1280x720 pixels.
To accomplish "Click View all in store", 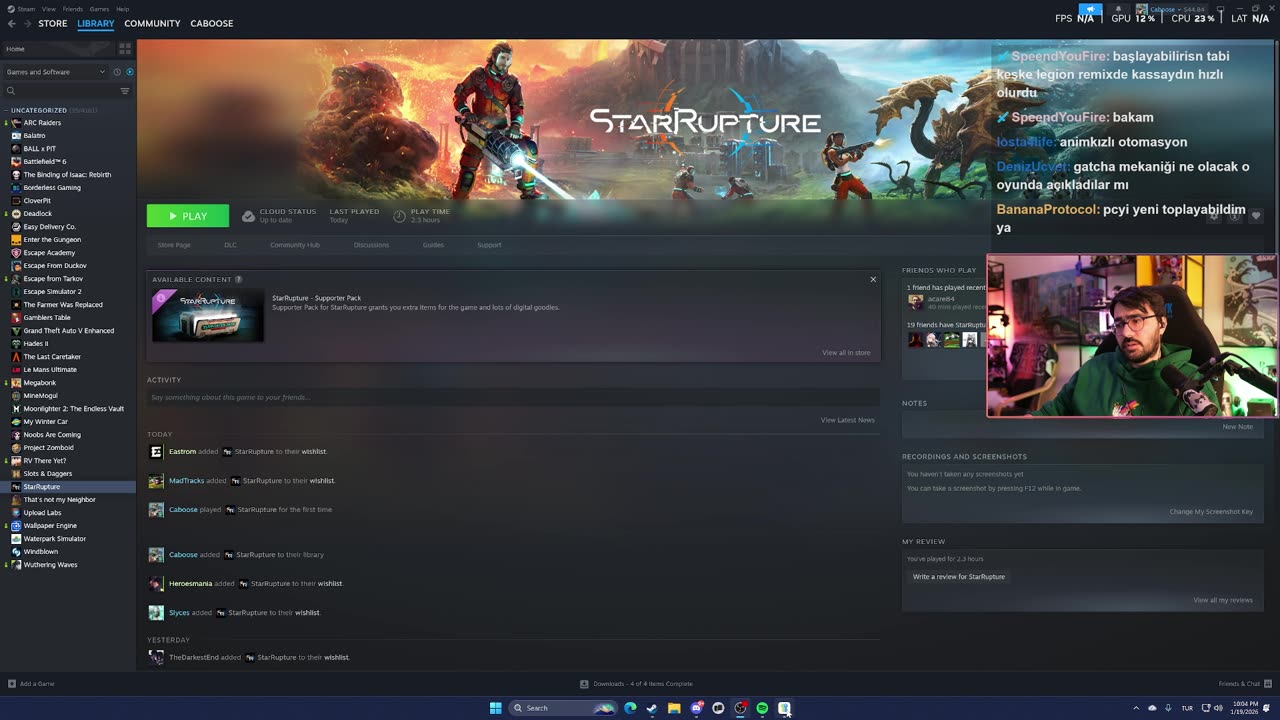I will [846, 352].
